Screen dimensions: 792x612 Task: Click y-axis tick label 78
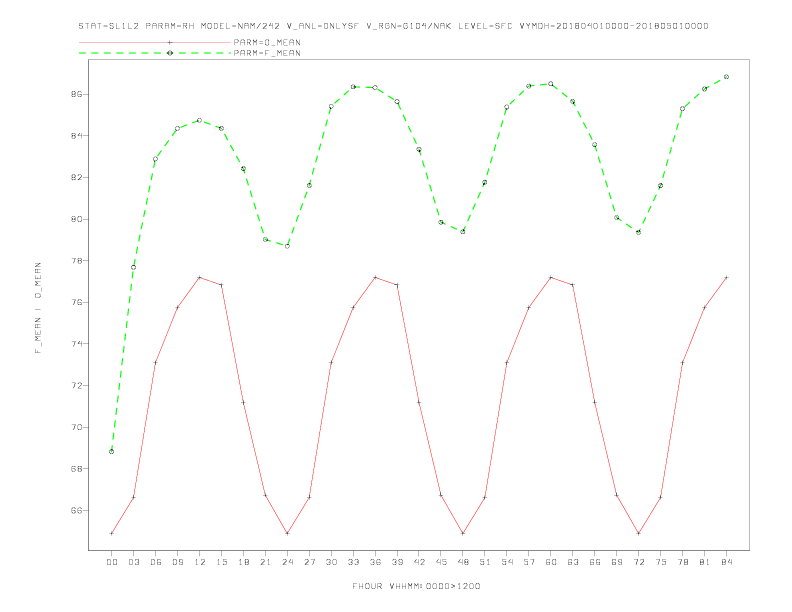[x=76, y=261]
